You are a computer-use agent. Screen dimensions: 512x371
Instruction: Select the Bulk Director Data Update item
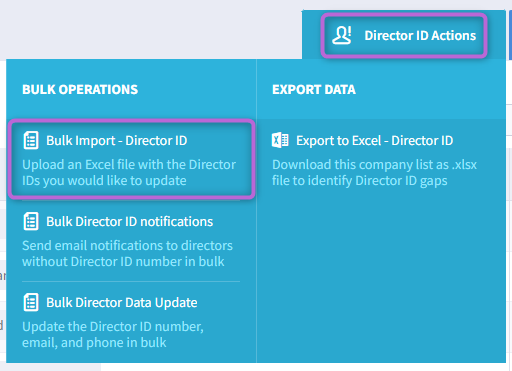(x=122, y=303)
